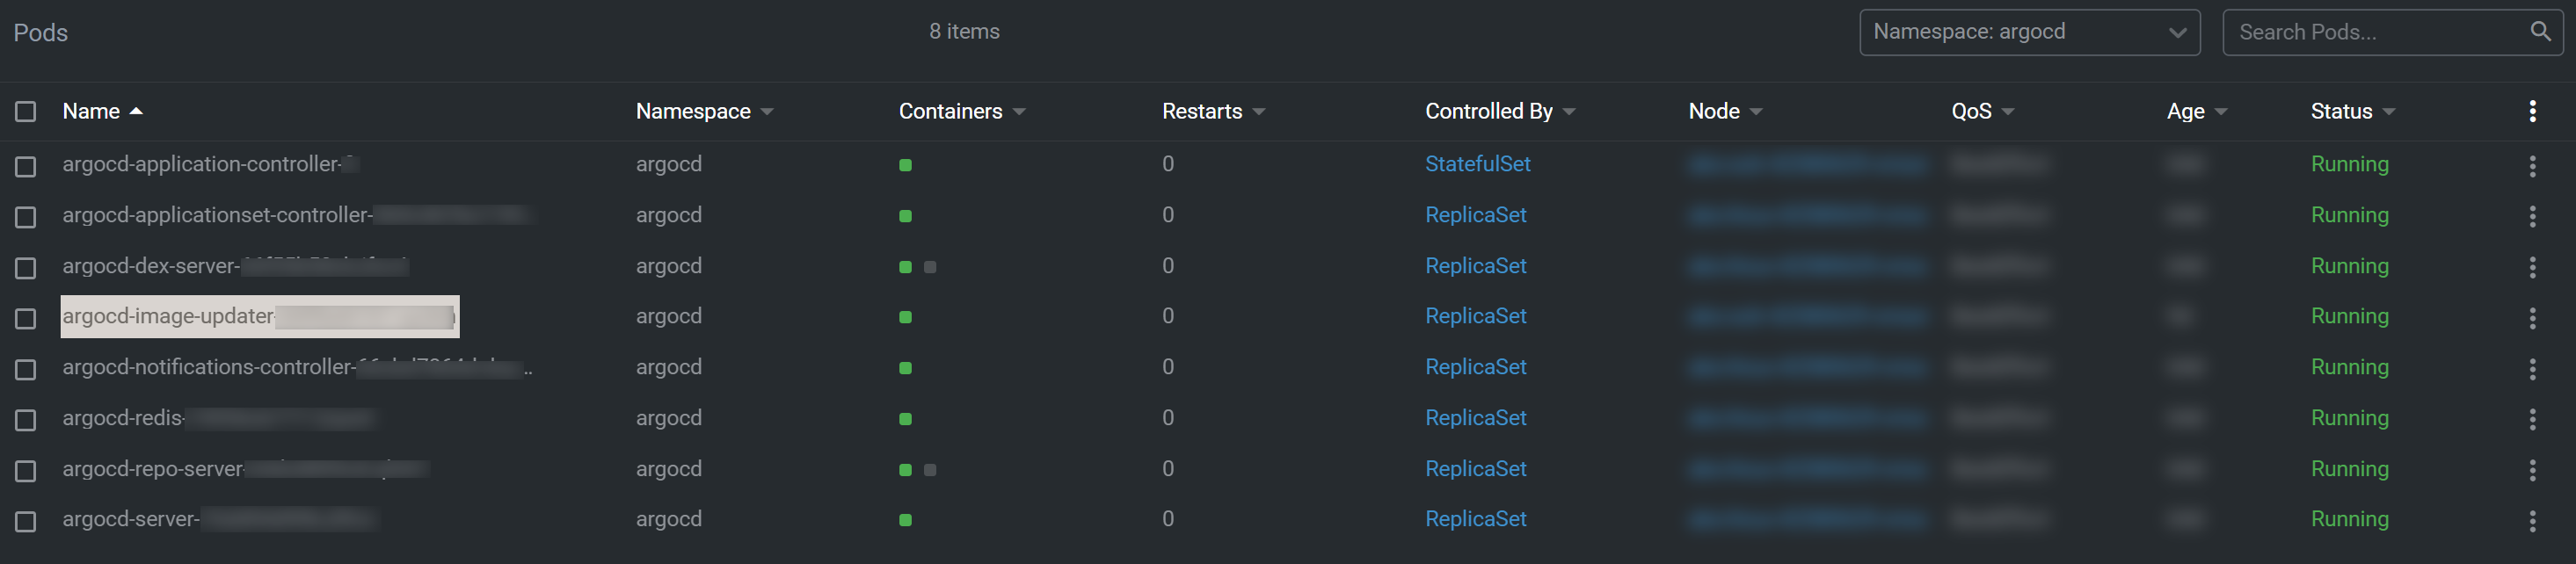The width and height of the screenshot is (2576, 564).
Task: Select the argocd-repo-server pod checkbox
Action: (26, 470)
